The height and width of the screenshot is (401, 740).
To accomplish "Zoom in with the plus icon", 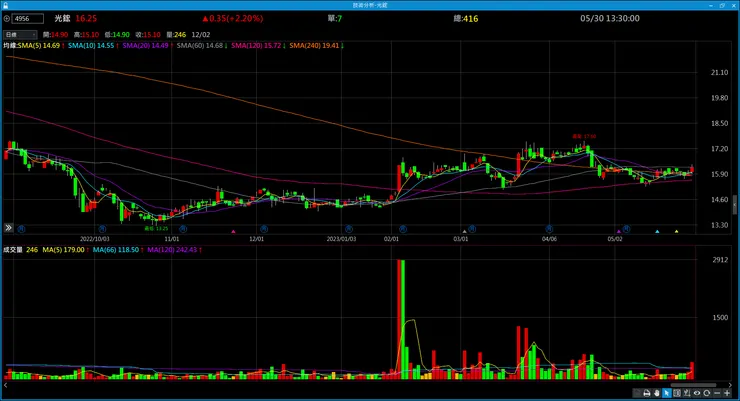I will click(727, 393).
